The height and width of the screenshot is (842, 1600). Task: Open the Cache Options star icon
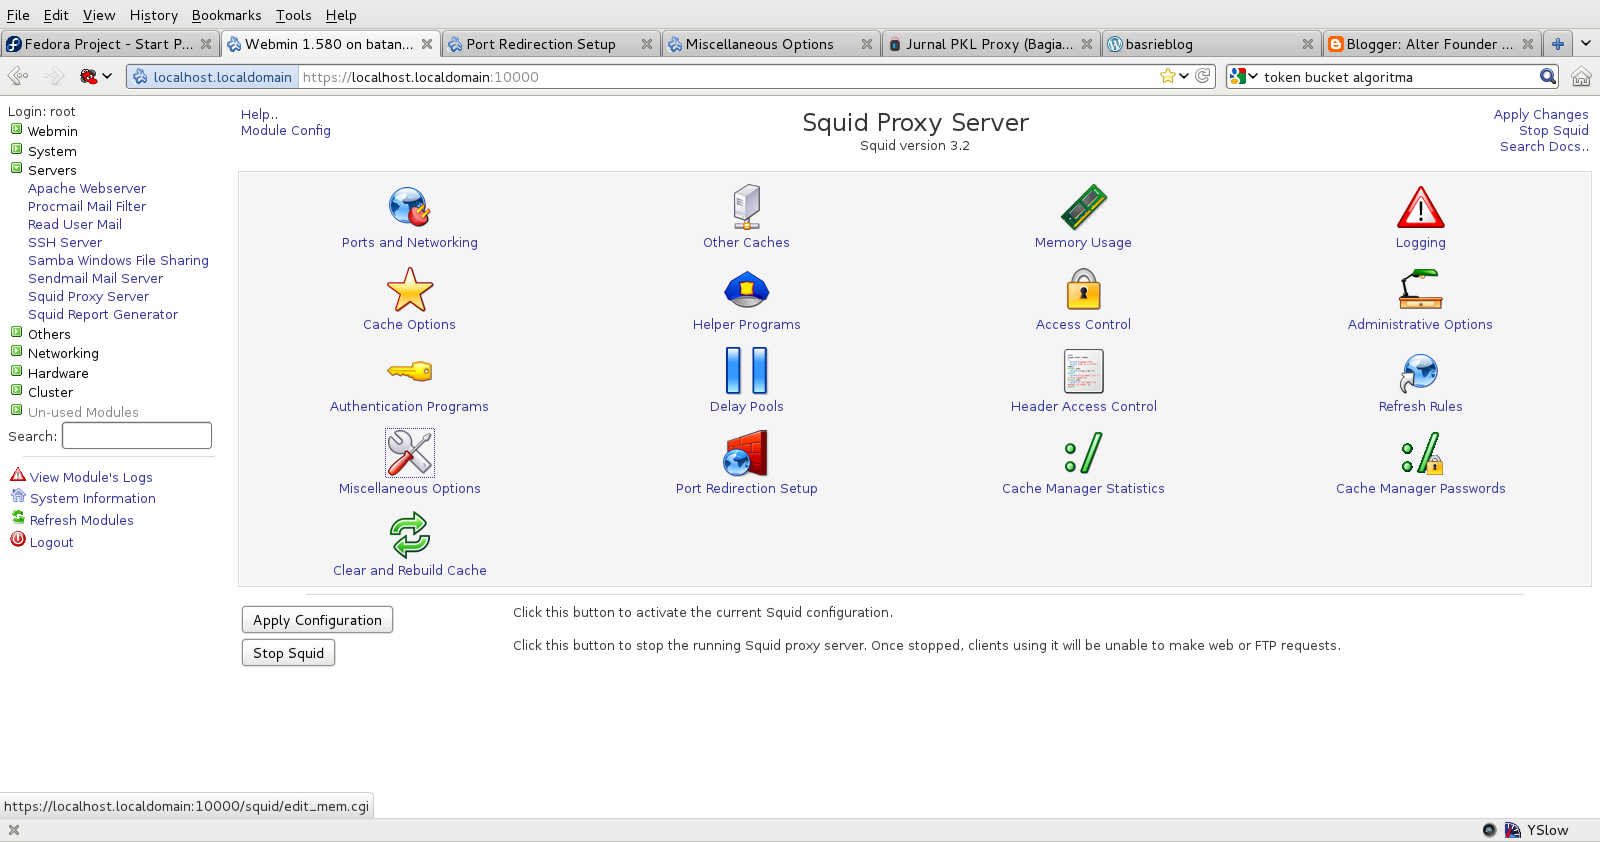click(x=409, y=289)
